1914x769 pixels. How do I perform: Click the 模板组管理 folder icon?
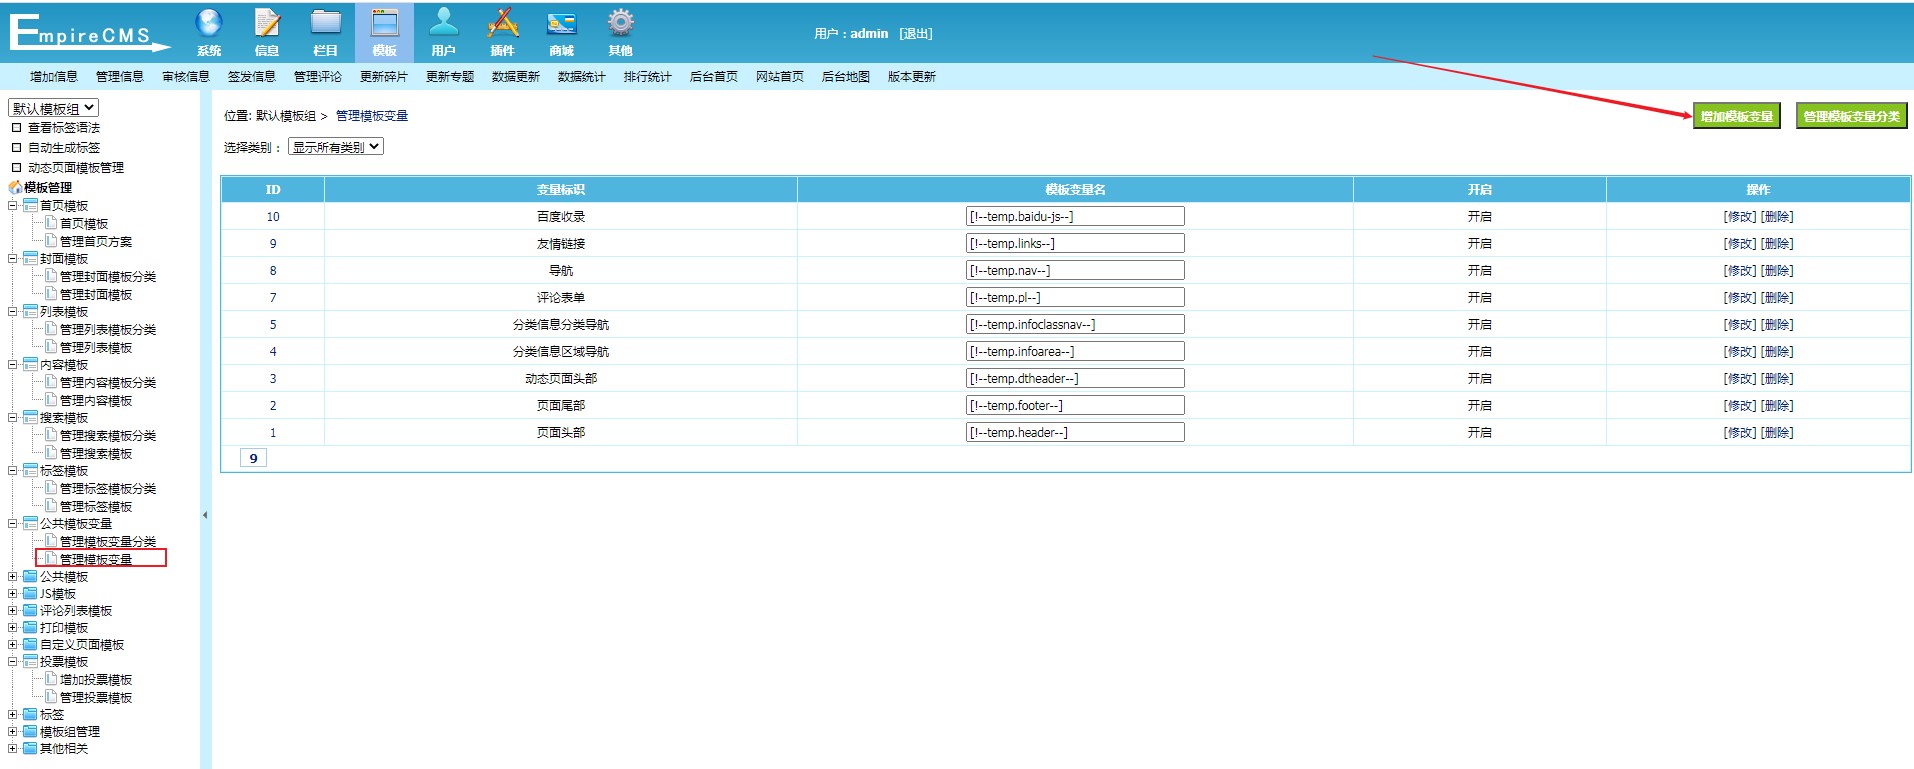[x=30, y=731]
